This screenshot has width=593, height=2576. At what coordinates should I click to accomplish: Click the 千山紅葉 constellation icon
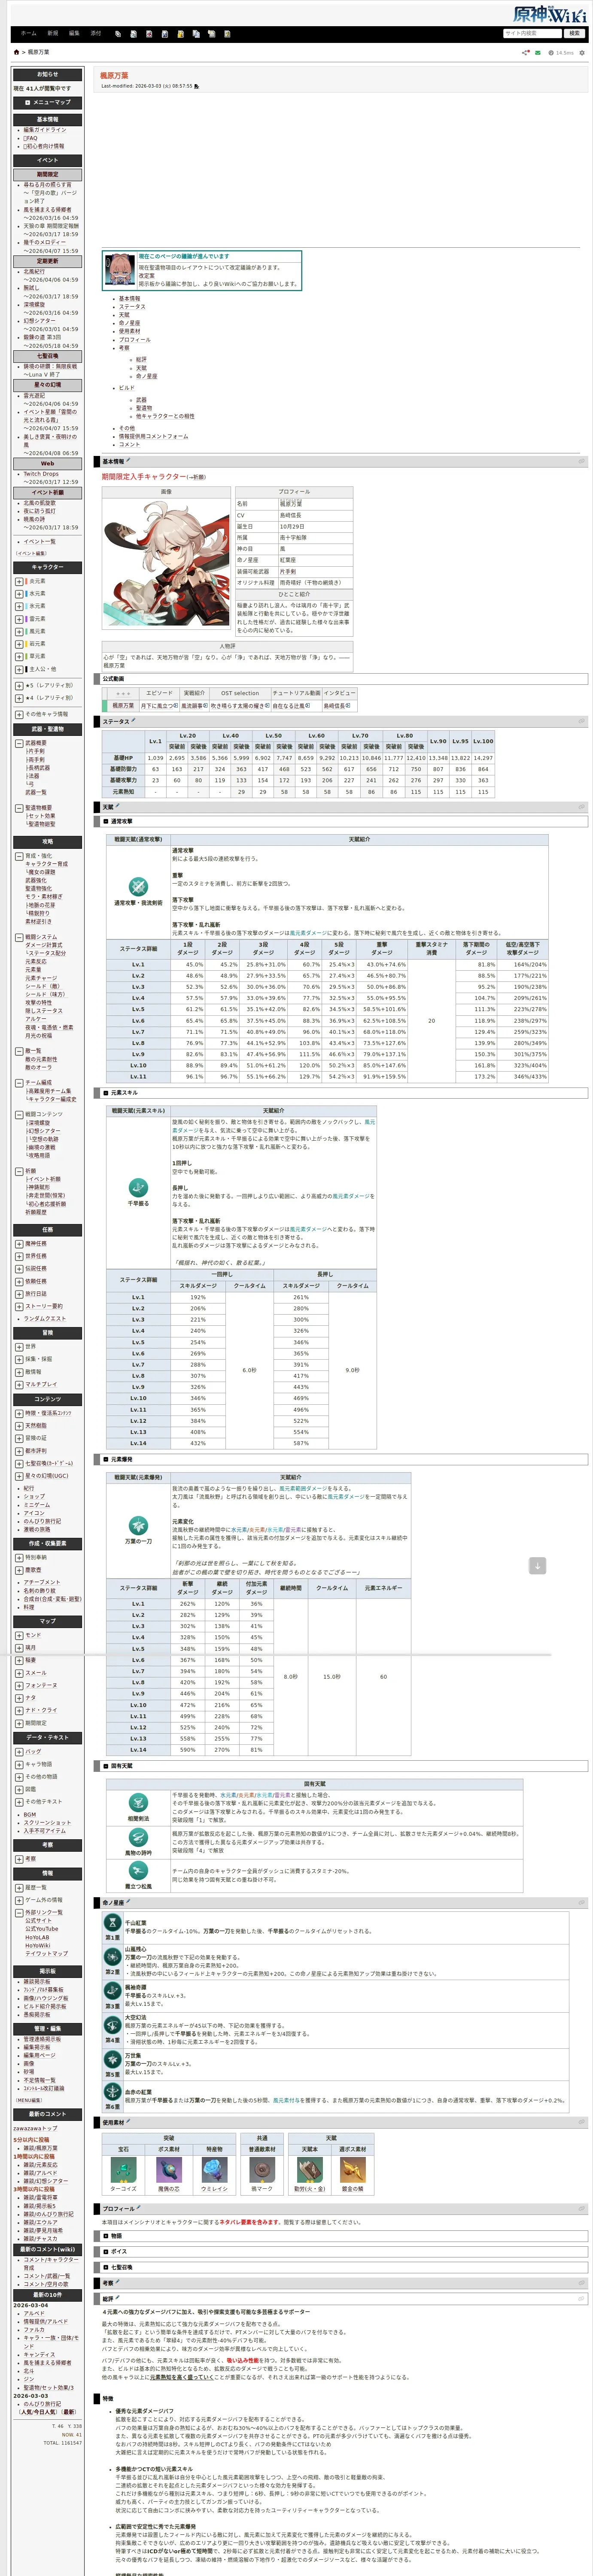click(113, 1922)
